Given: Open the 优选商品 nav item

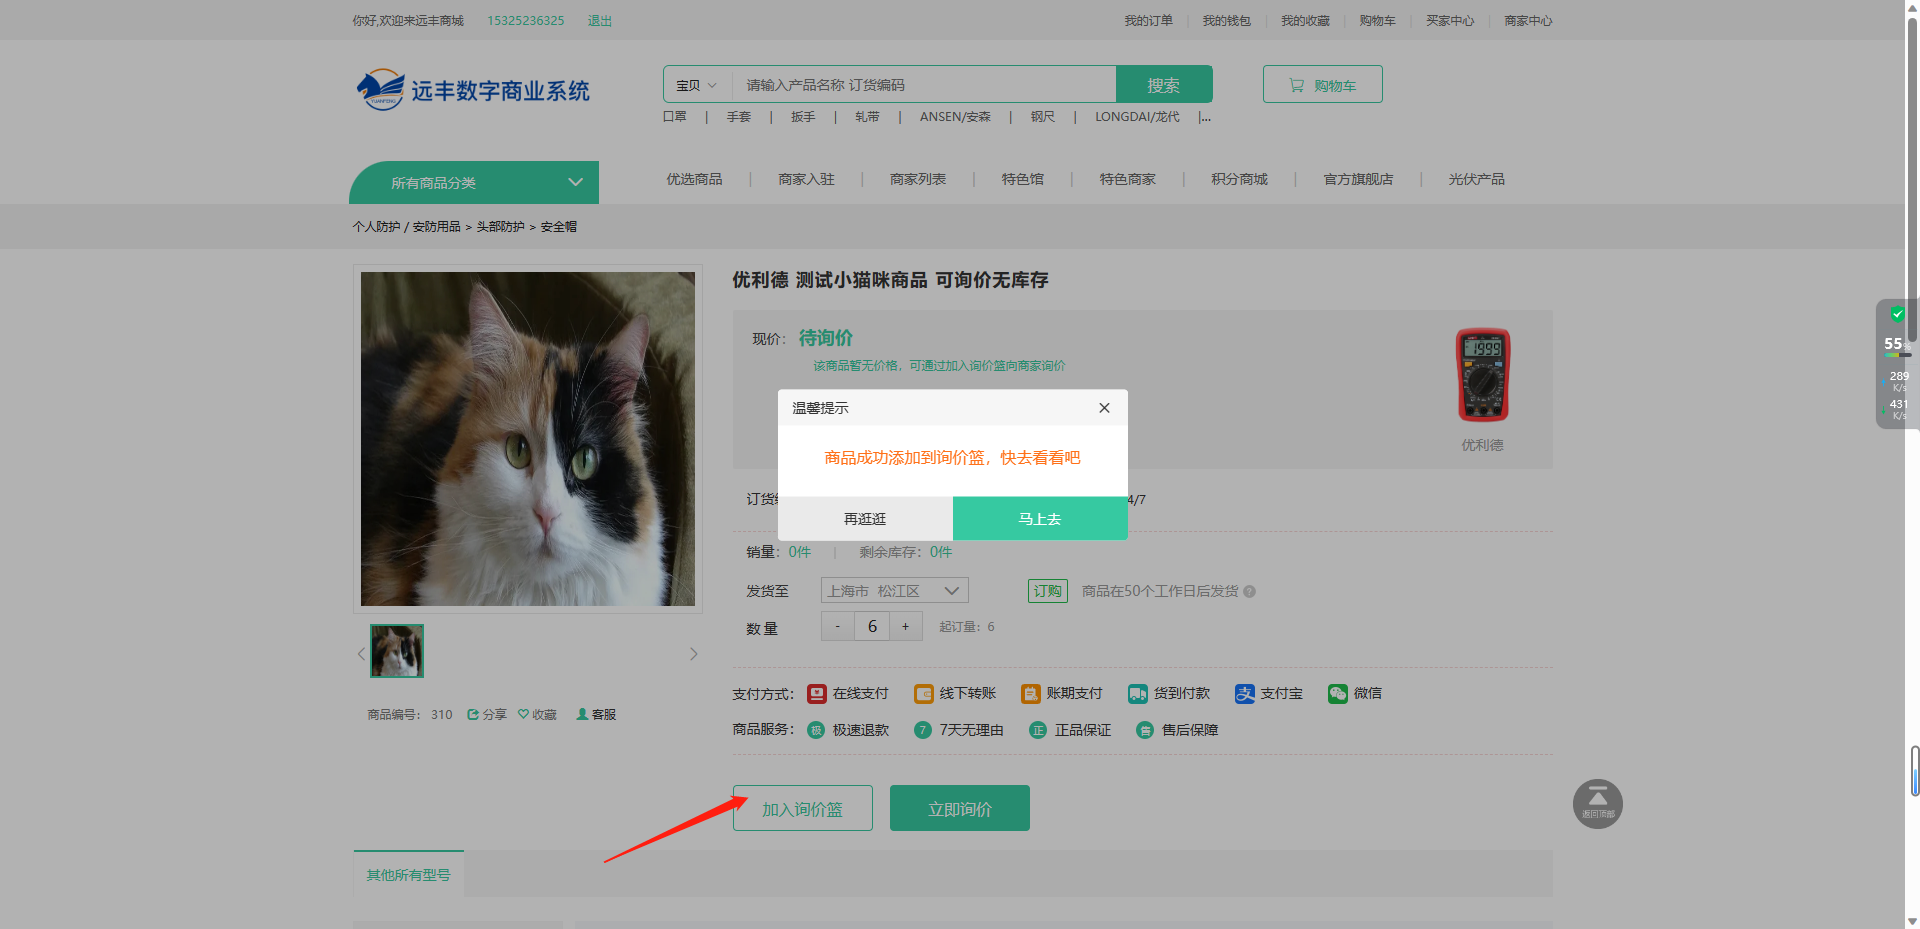Looking at the screenshot, I should [694, 180].
